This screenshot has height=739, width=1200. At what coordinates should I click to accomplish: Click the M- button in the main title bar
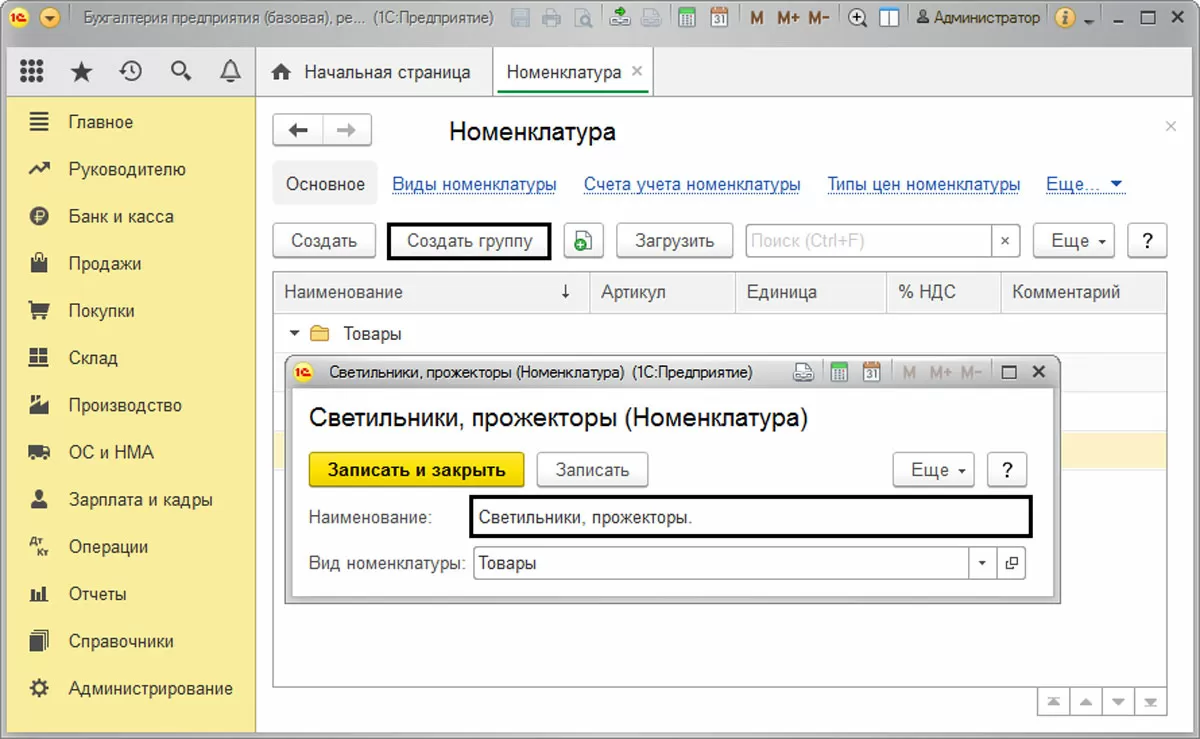[x=819, y=18]
